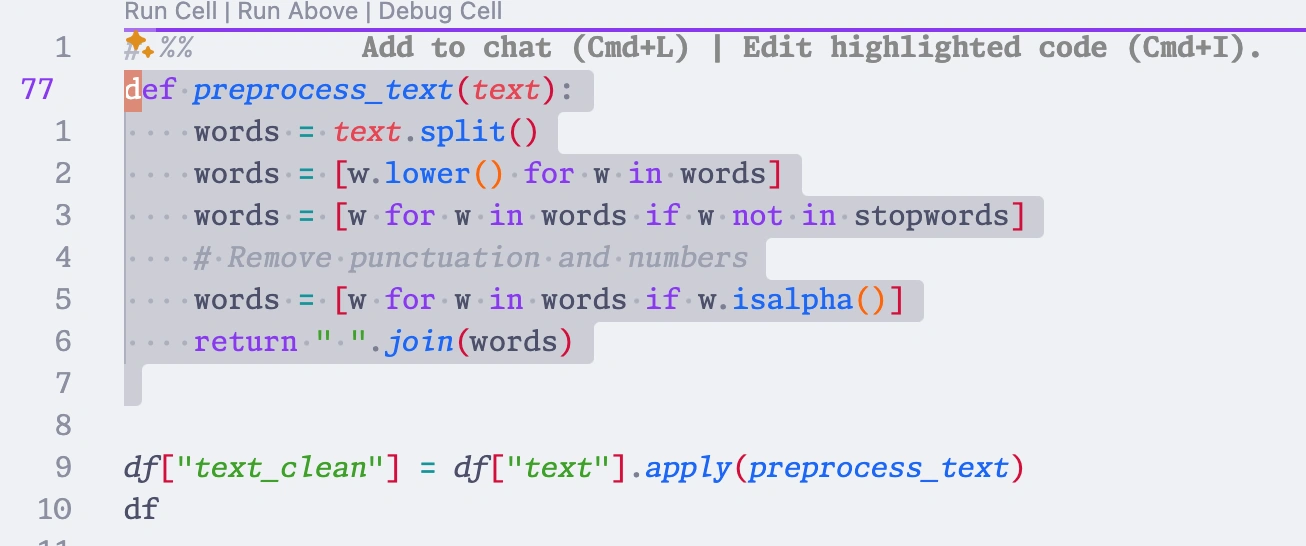Click the stopwords variable
Viewport: 1306px width, 546px height.
[931, 216]
